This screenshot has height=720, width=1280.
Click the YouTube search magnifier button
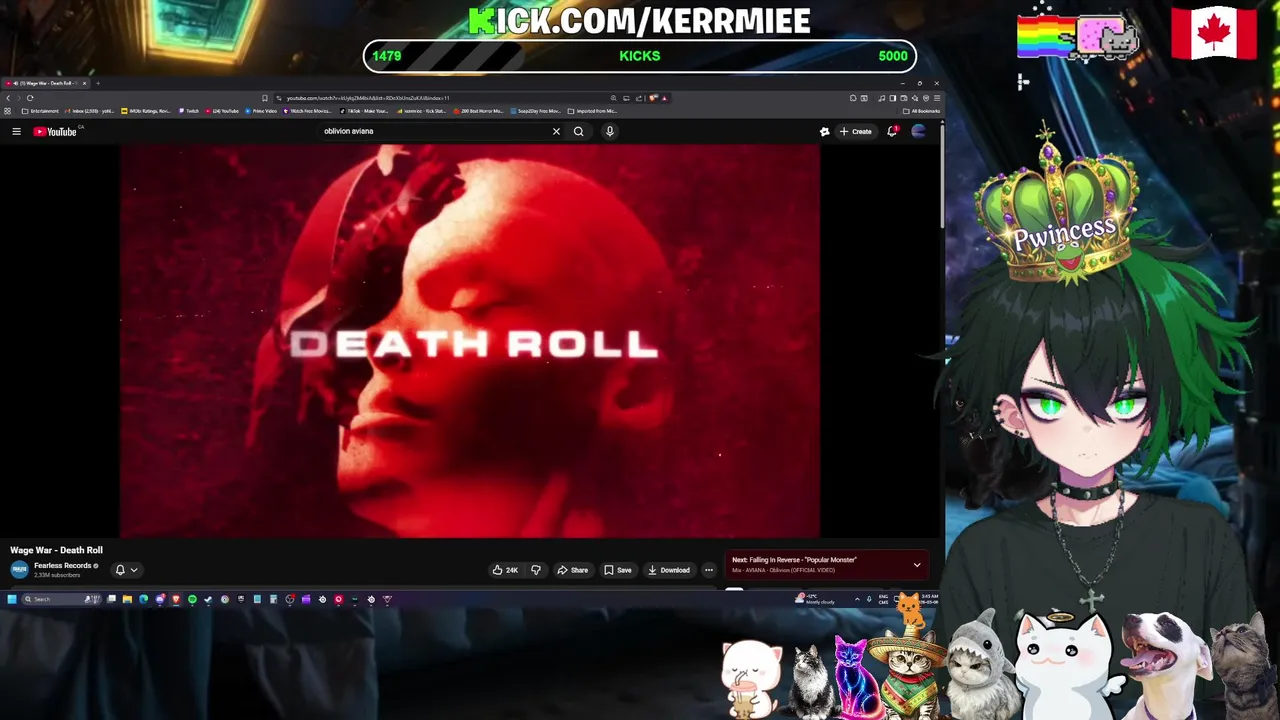578,131
